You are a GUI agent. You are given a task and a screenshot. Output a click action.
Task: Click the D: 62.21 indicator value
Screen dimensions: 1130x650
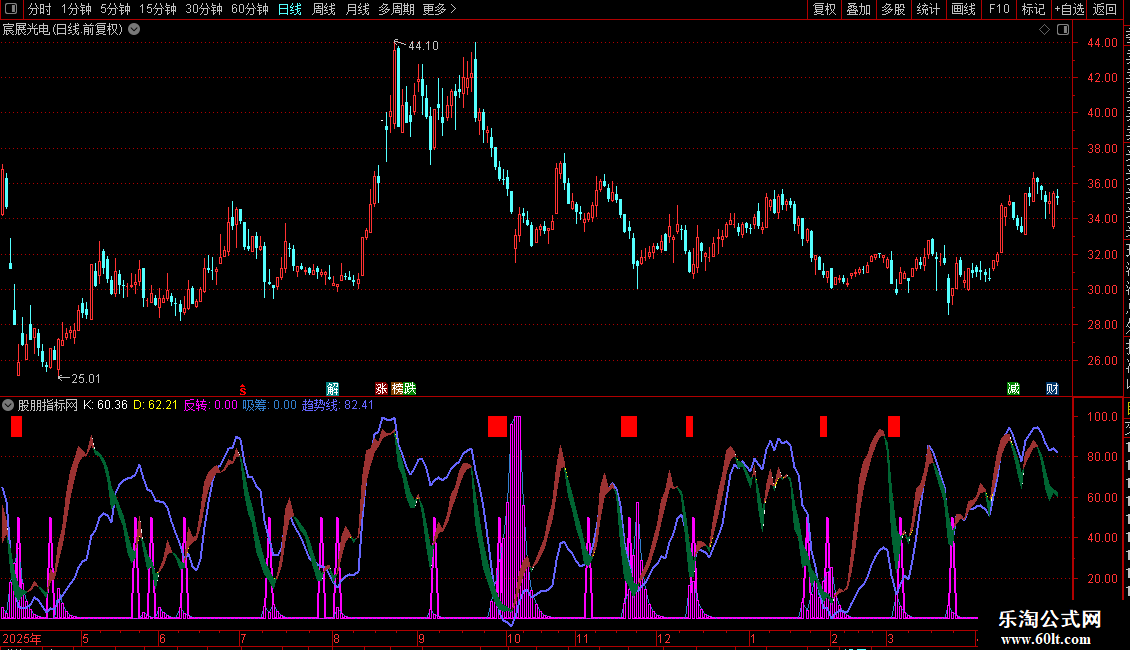click(156, 405)
